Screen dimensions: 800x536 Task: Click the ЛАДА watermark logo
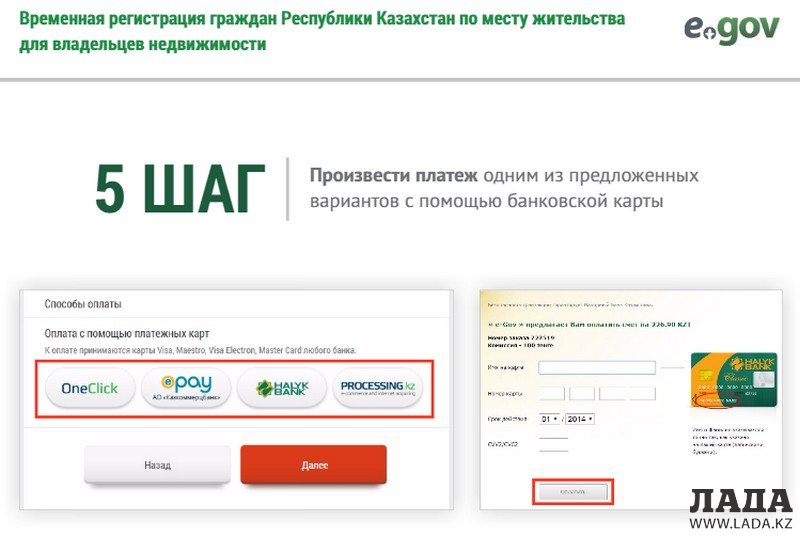[x=741, y=501]
